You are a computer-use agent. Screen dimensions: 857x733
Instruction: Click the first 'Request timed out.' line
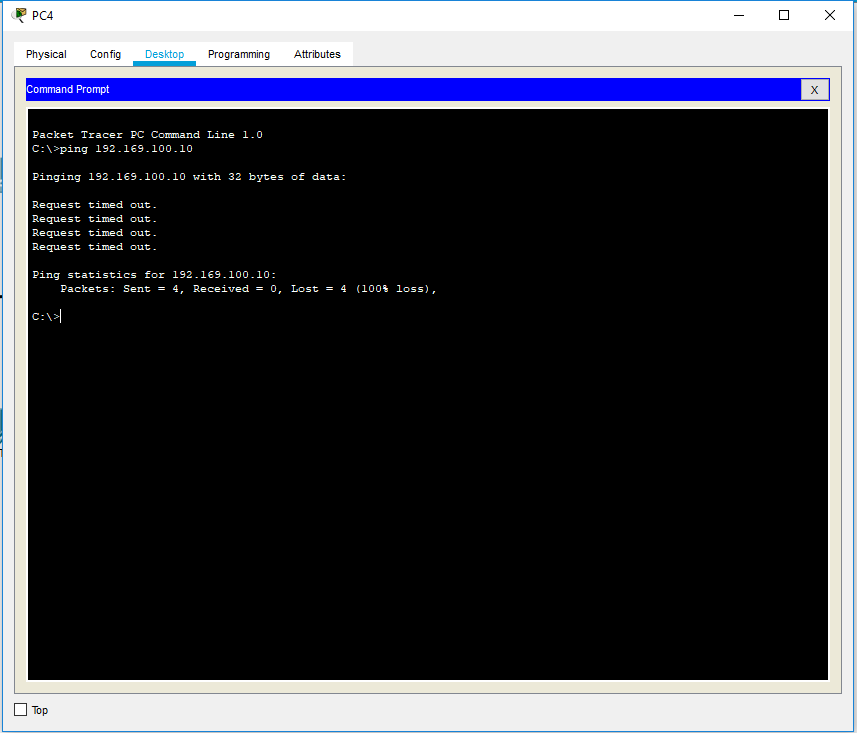(x=94, y=205)
